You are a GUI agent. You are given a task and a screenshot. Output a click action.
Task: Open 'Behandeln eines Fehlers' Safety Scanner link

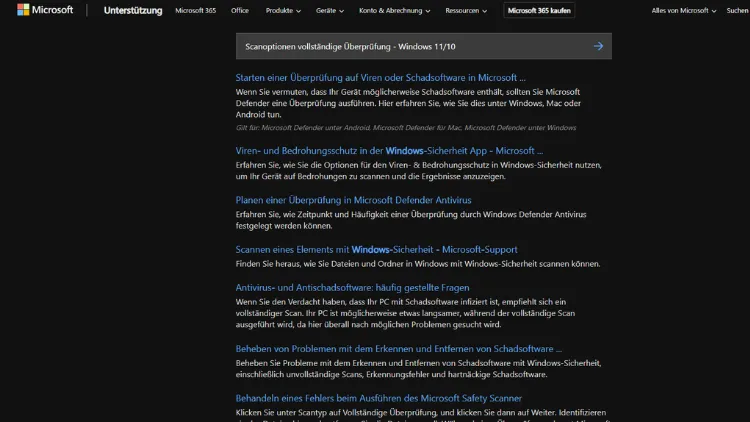pyautogui.click(x=378, y=398)
